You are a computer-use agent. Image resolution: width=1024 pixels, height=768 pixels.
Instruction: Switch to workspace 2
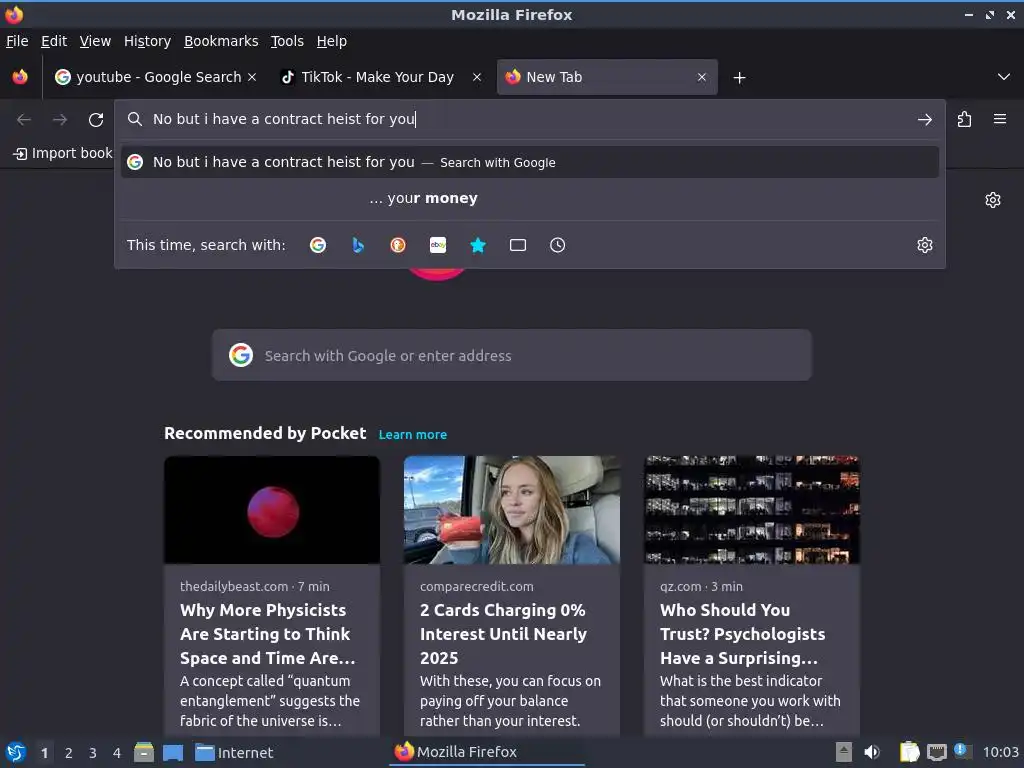69,753
